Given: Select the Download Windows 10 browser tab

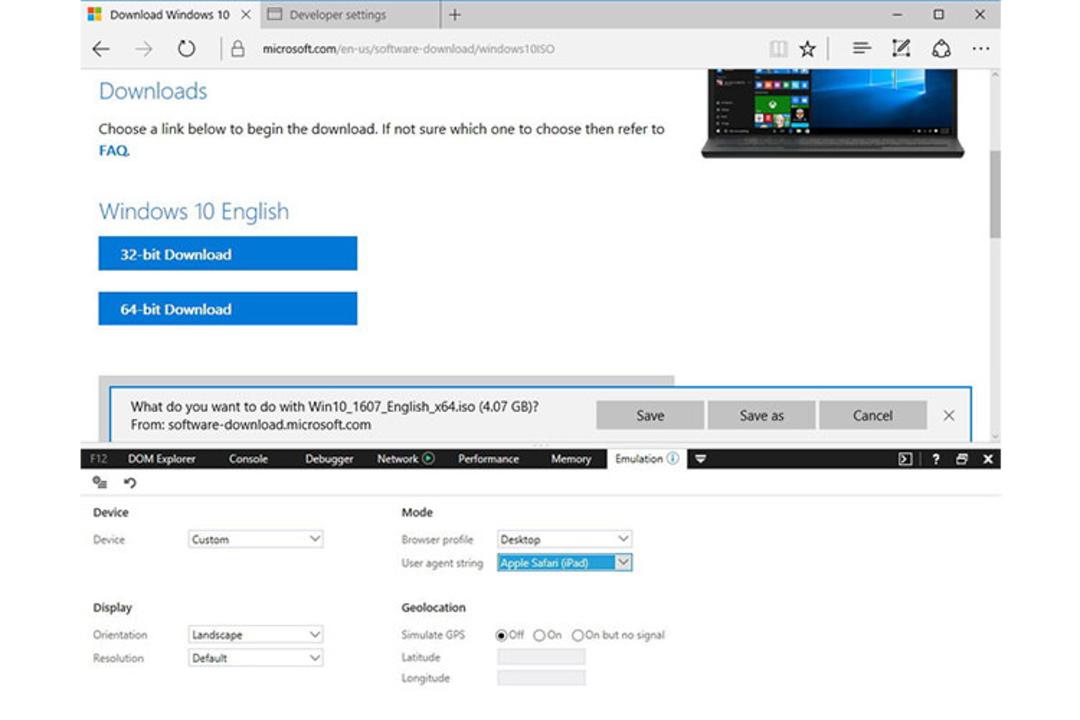Looking at the screenshot, I should point(169,14).
